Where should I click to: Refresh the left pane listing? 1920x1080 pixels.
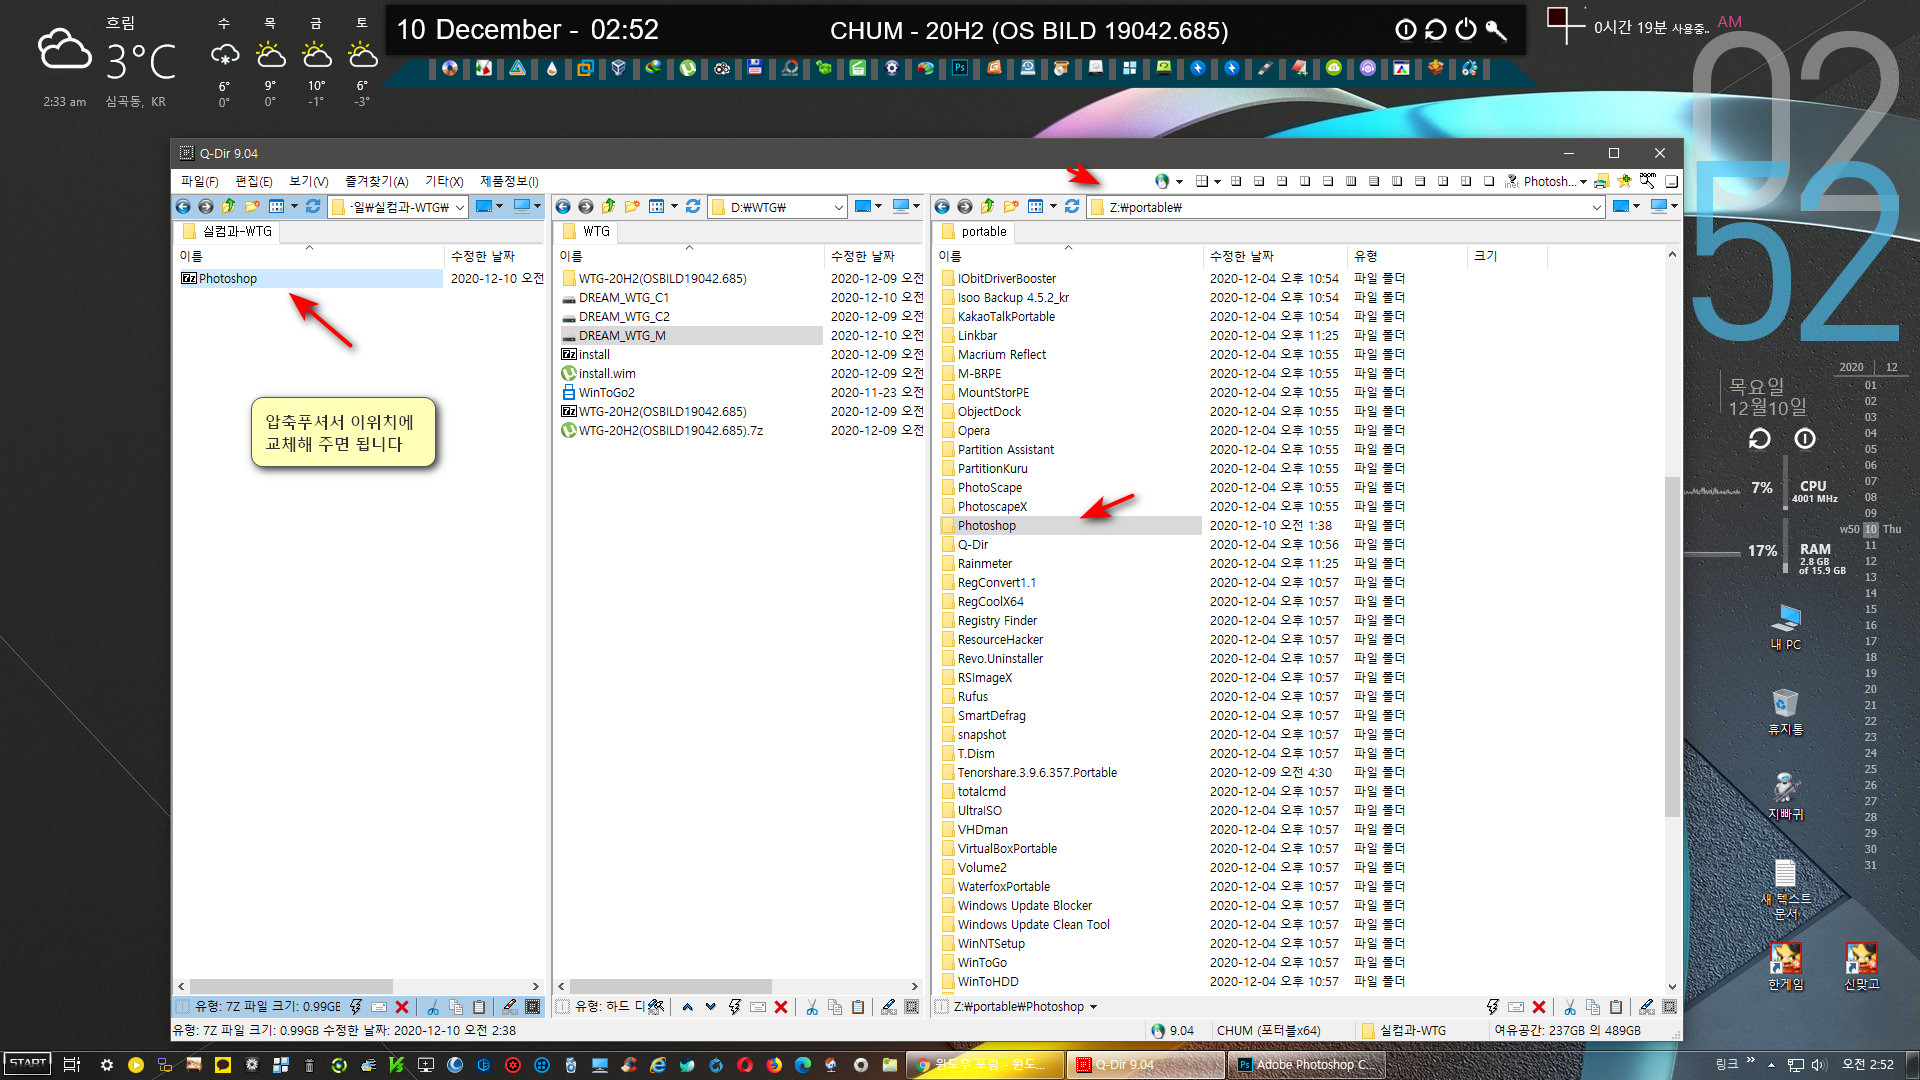pos(313,207)
